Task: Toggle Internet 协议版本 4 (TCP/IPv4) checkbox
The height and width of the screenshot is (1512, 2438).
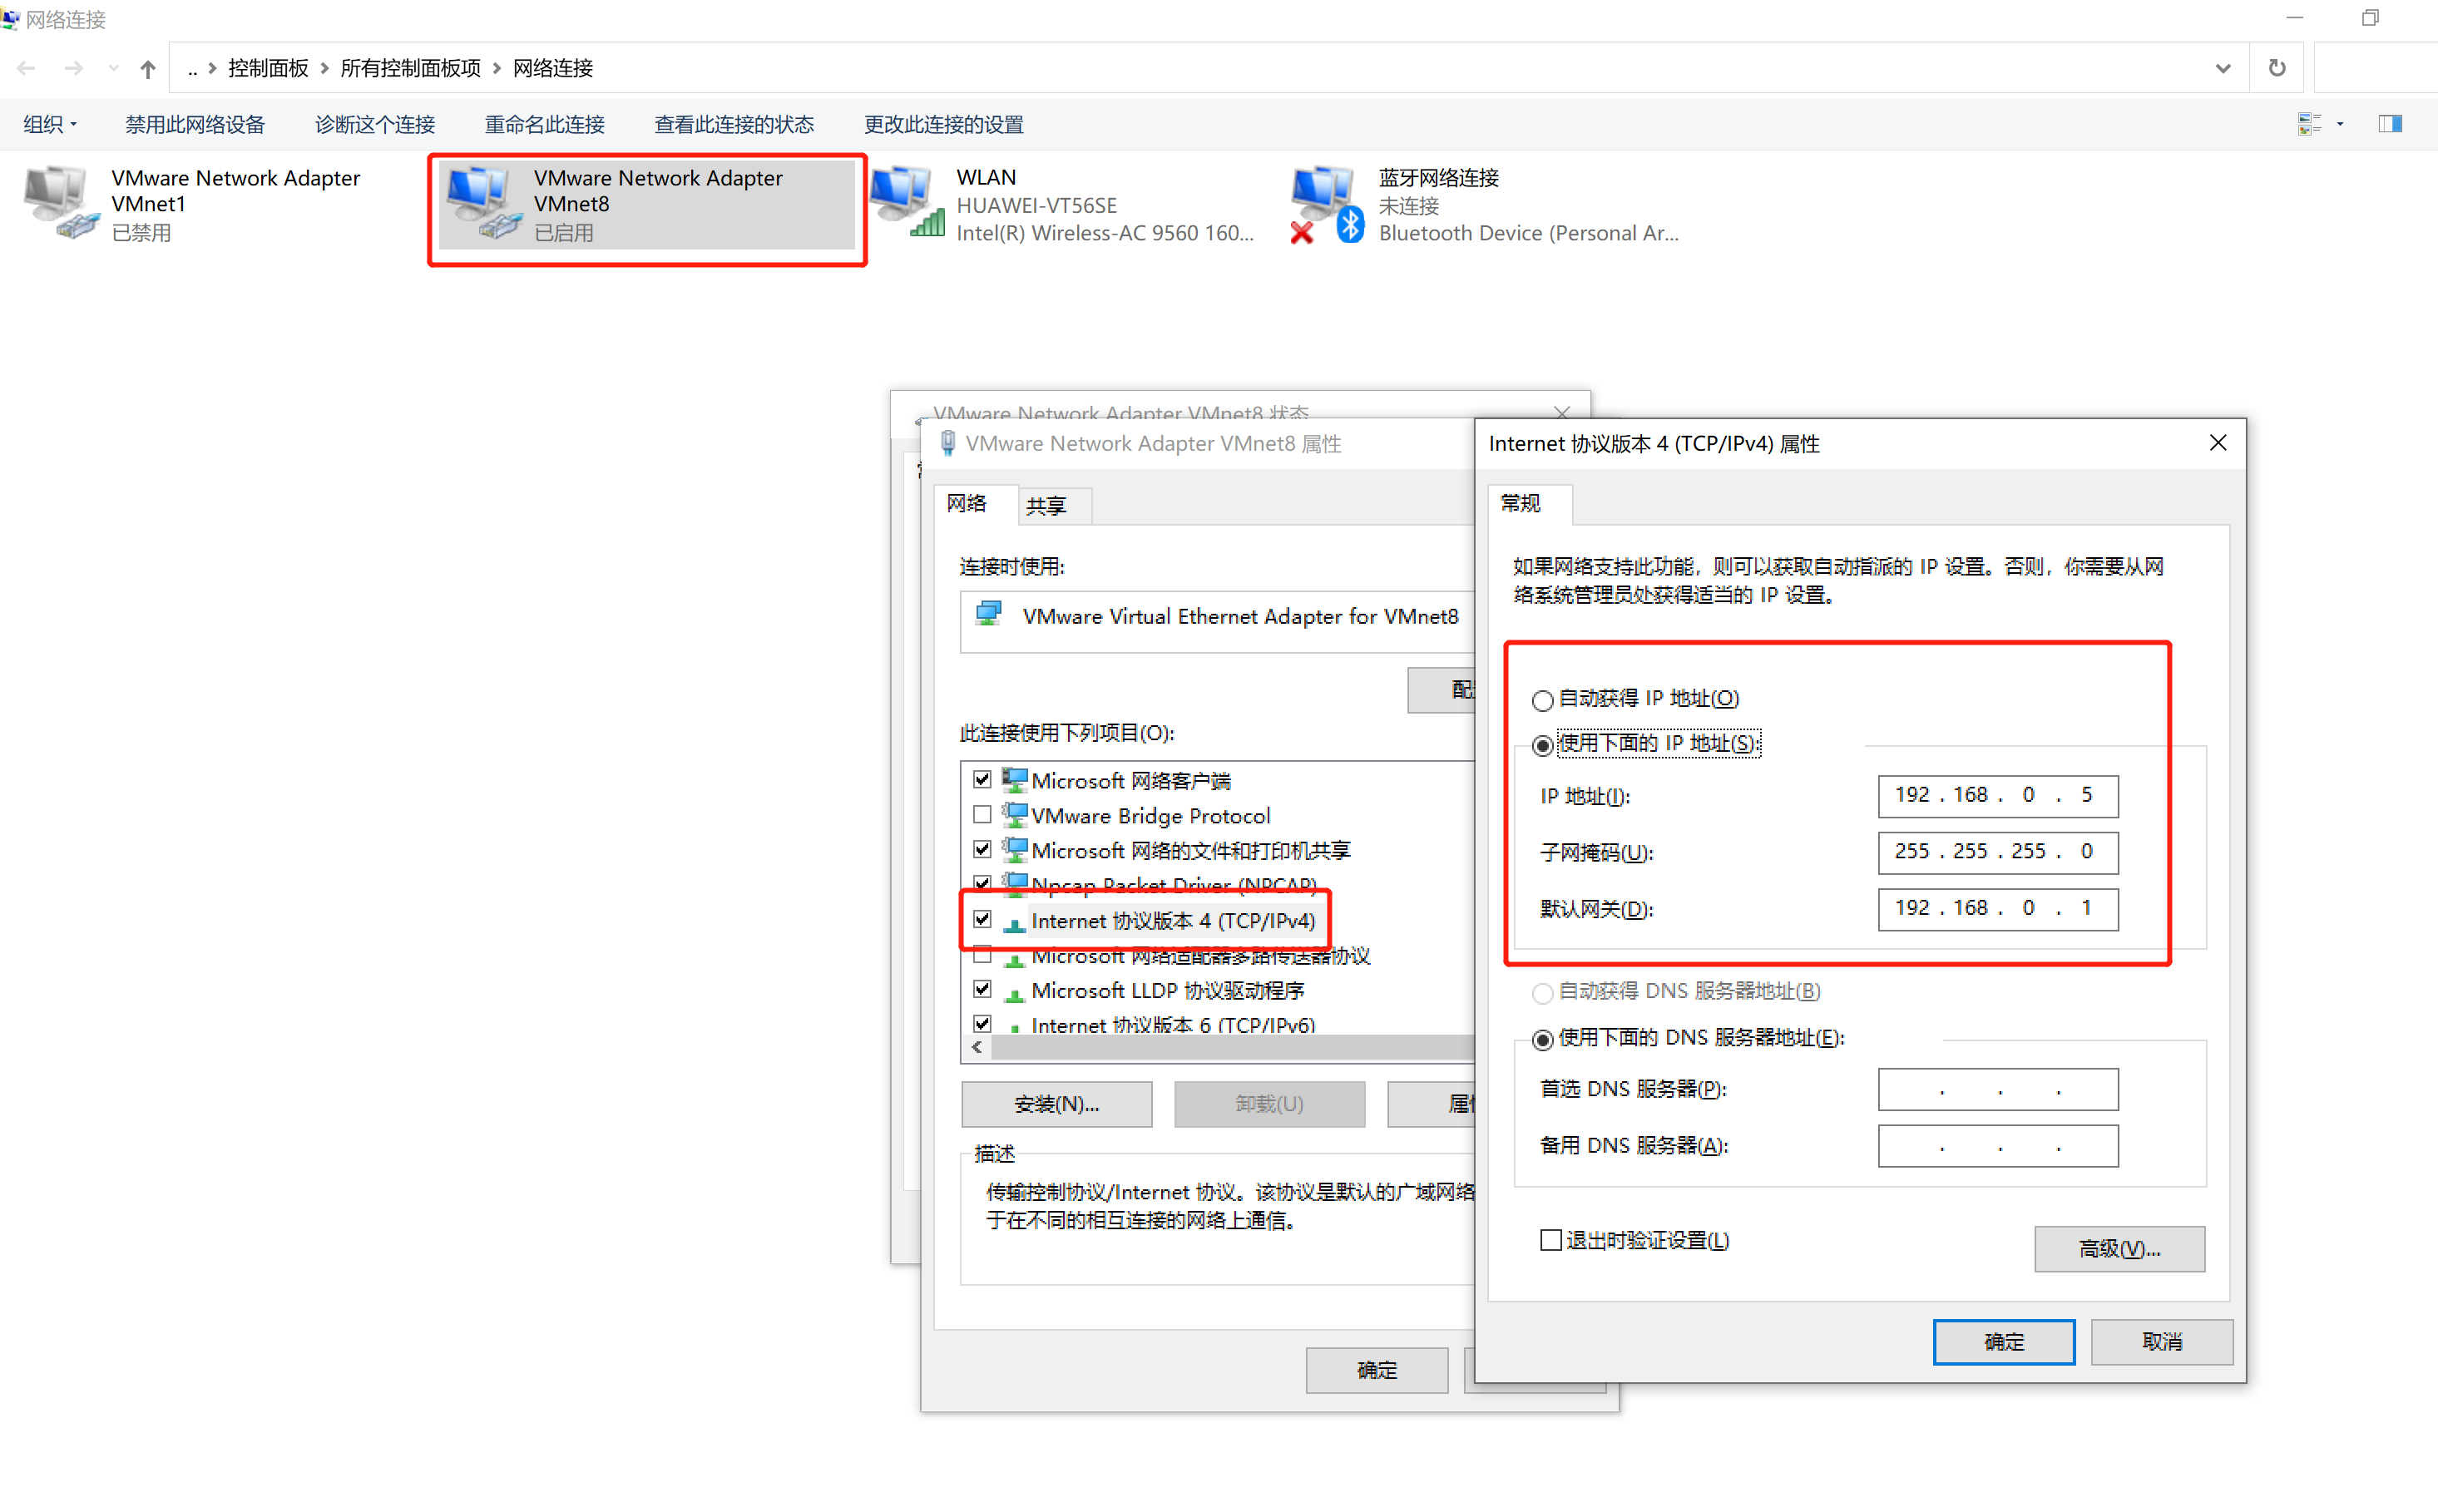Action: click(x=982, y=919)
